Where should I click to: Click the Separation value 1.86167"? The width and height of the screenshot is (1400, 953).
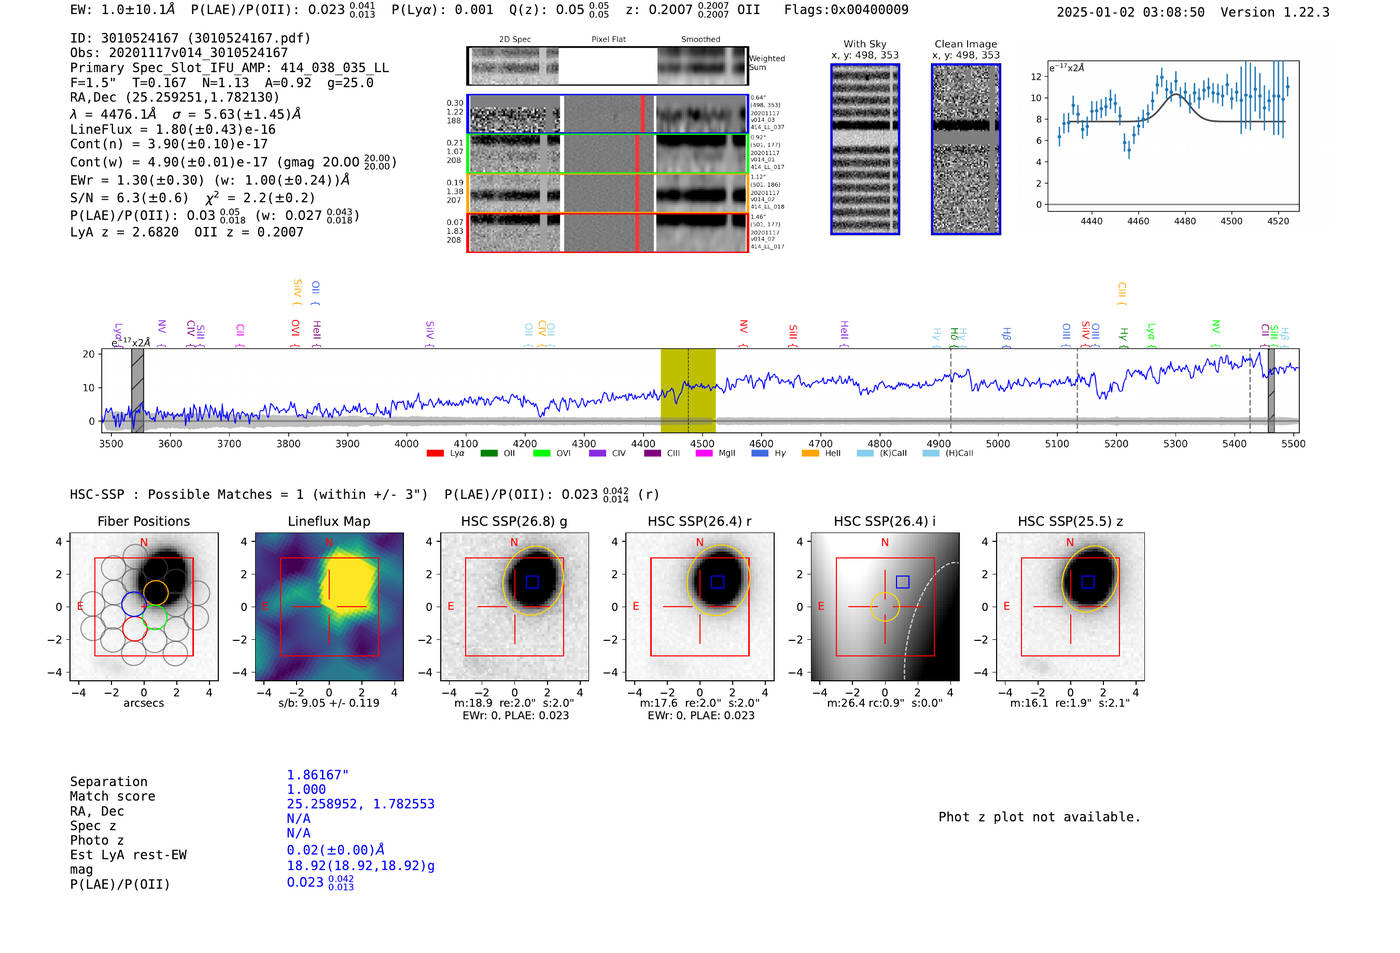pos(318,775)
